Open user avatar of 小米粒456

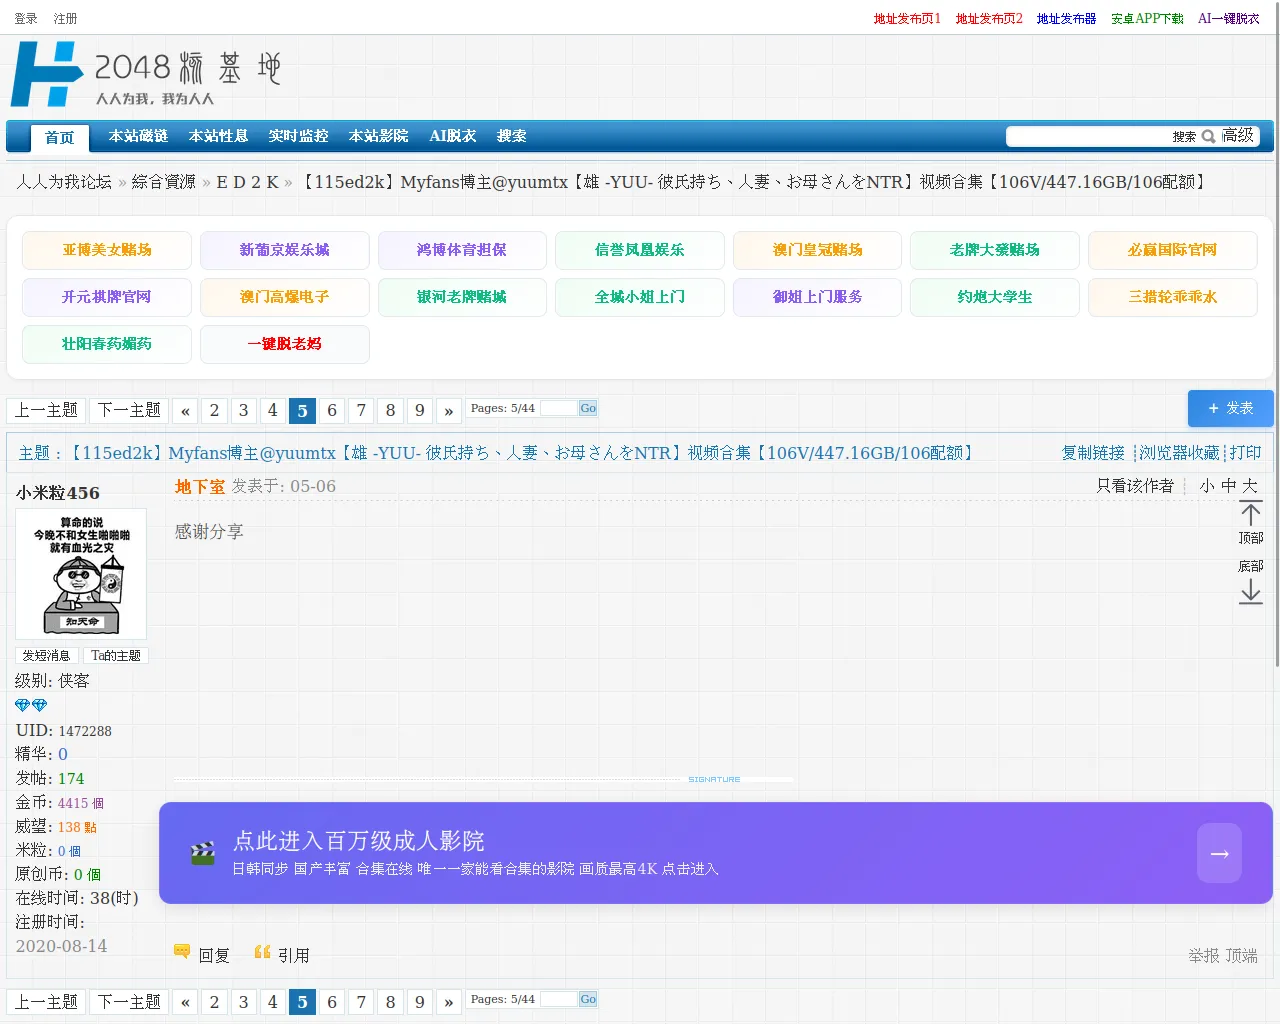point(81,574)
